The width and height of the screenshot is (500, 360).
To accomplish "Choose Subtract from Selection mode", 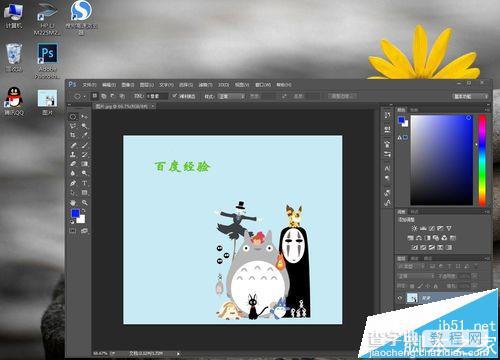I will point(113,96).
